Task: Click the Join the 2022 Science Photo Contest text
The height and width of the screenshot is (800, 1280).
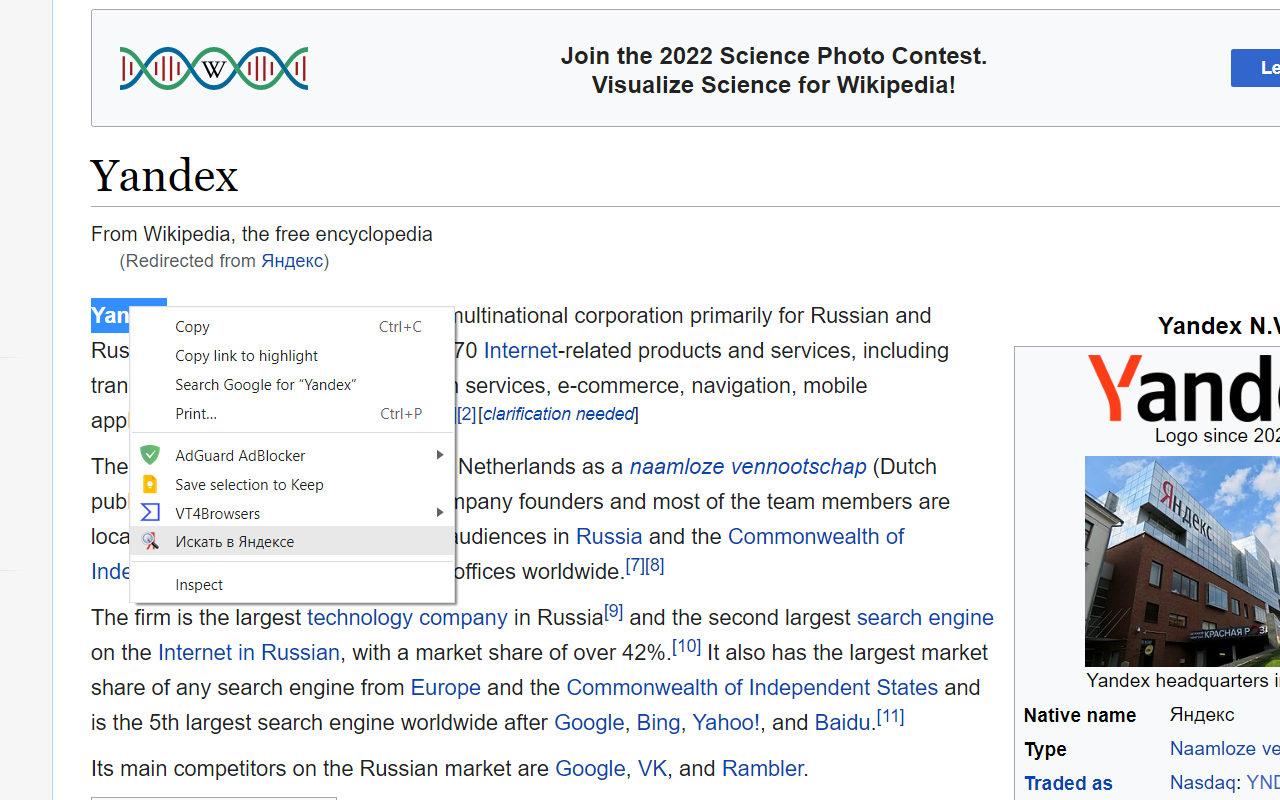Action: [x=774, y=56]
